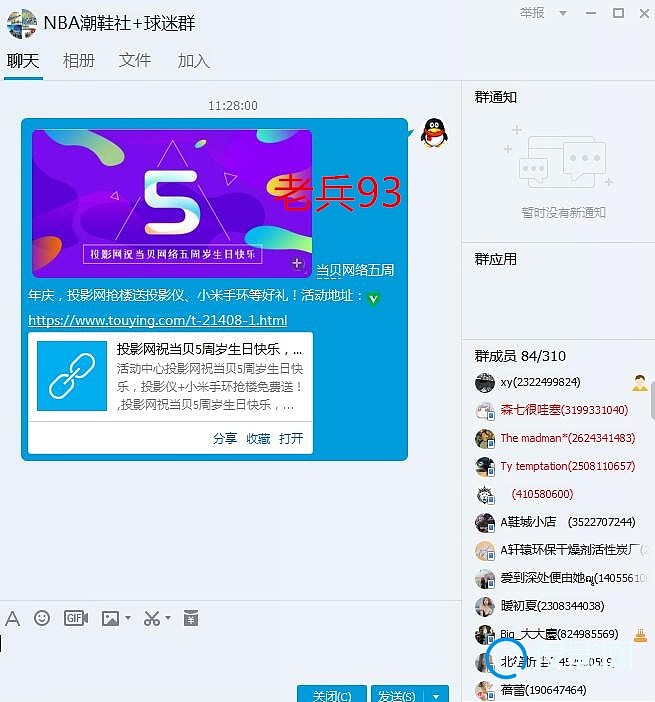This screenshot has height=702, width=655.
Task: Click the group avatar beside NBA潮鞋社
Action: (22, 23)
